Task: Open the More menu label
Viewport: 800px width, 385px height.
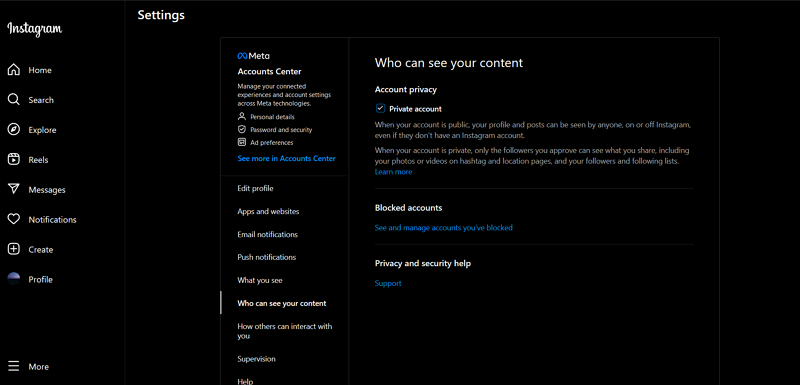Action: pyautogui.click(x=39, y=367)
